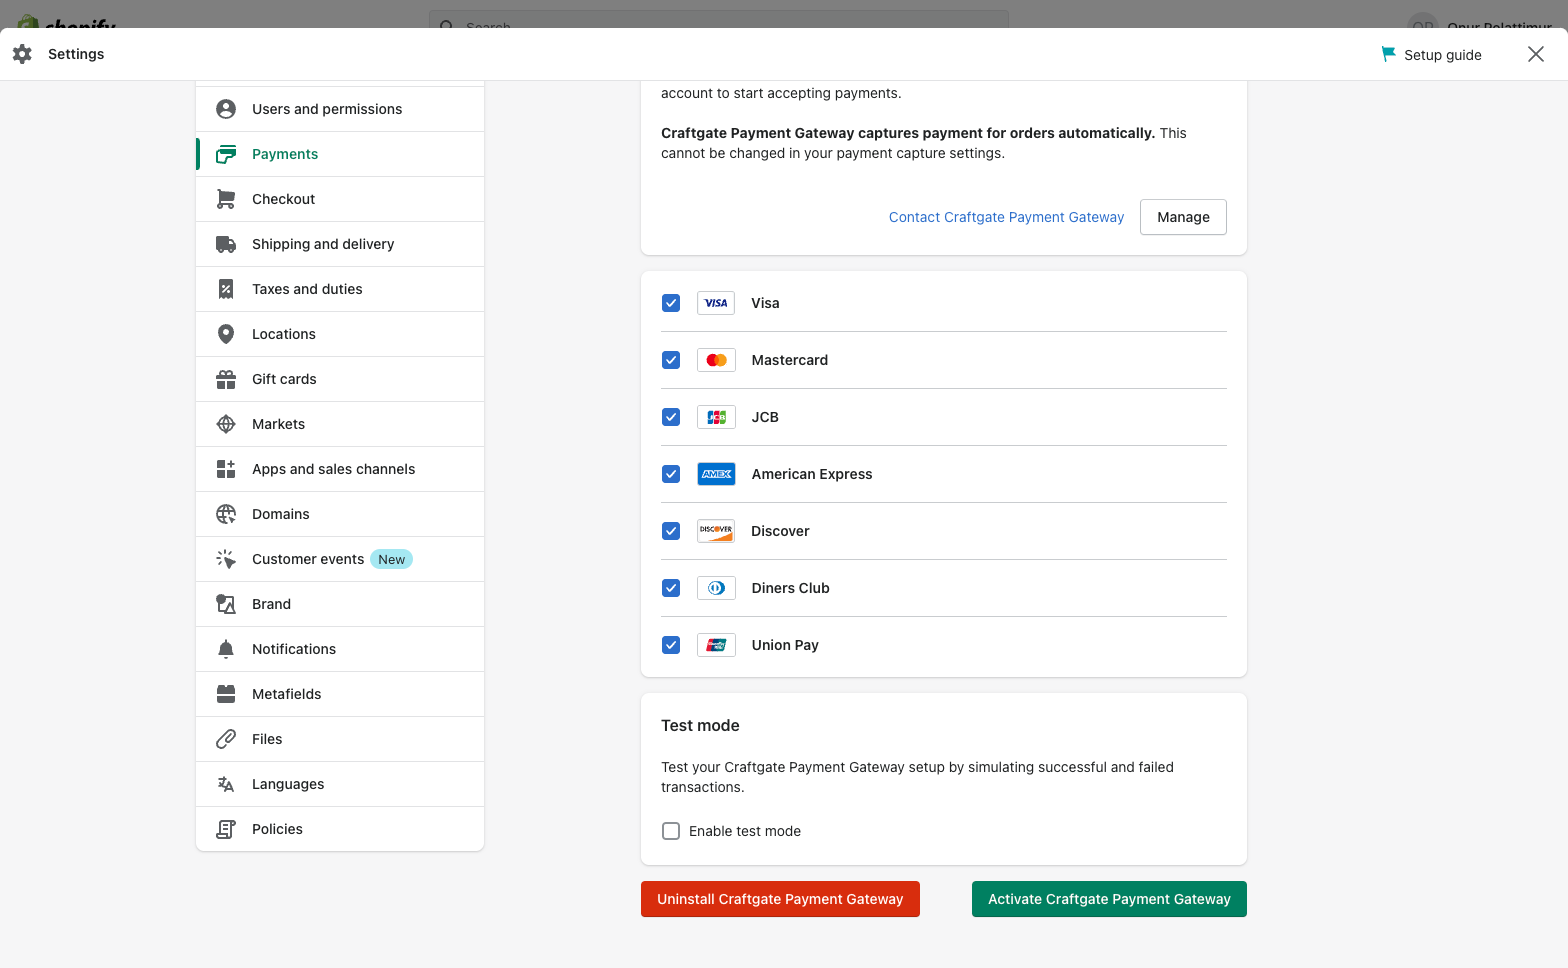Open Contact Craftgate Payment Gateway link
1568x968 pixels.
click(1006, 217)
